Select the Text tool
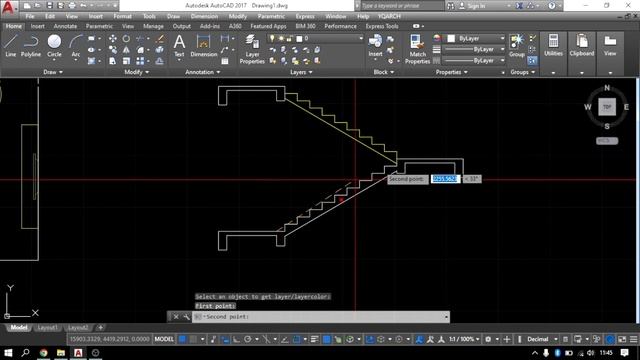640x360 pixels. click(179, 45)
